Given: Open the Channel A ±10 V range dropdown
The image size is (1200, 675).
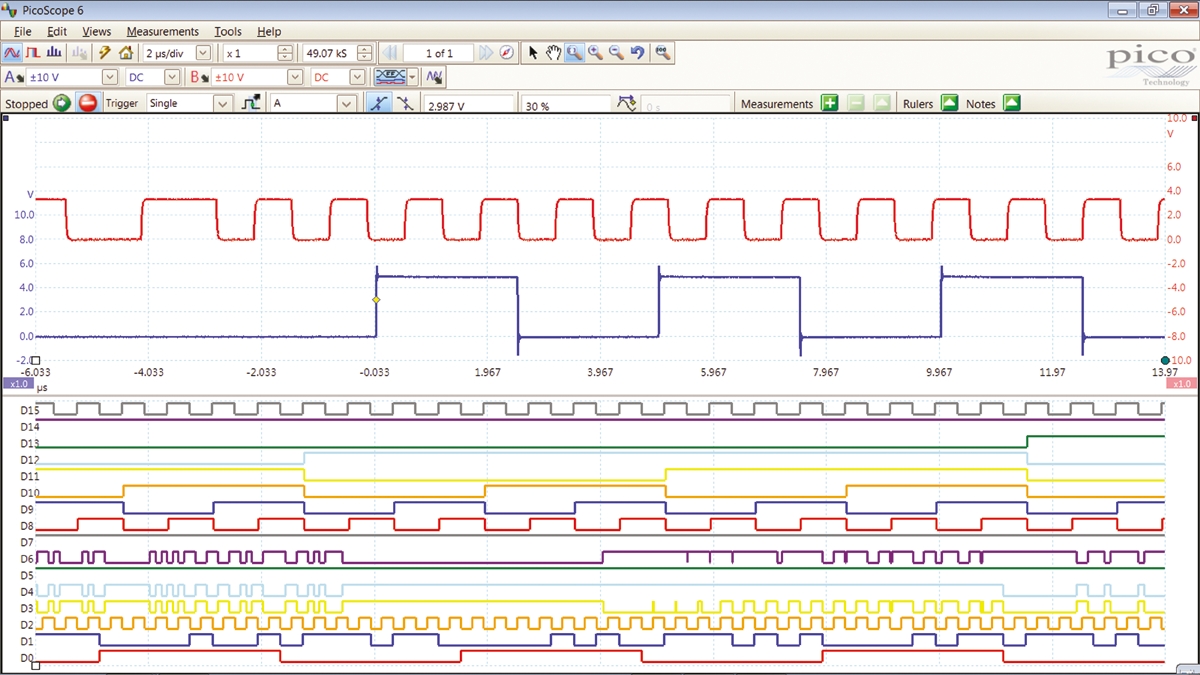Looking at the screenshot, I should pyautogui.click(x=108, y=76).
